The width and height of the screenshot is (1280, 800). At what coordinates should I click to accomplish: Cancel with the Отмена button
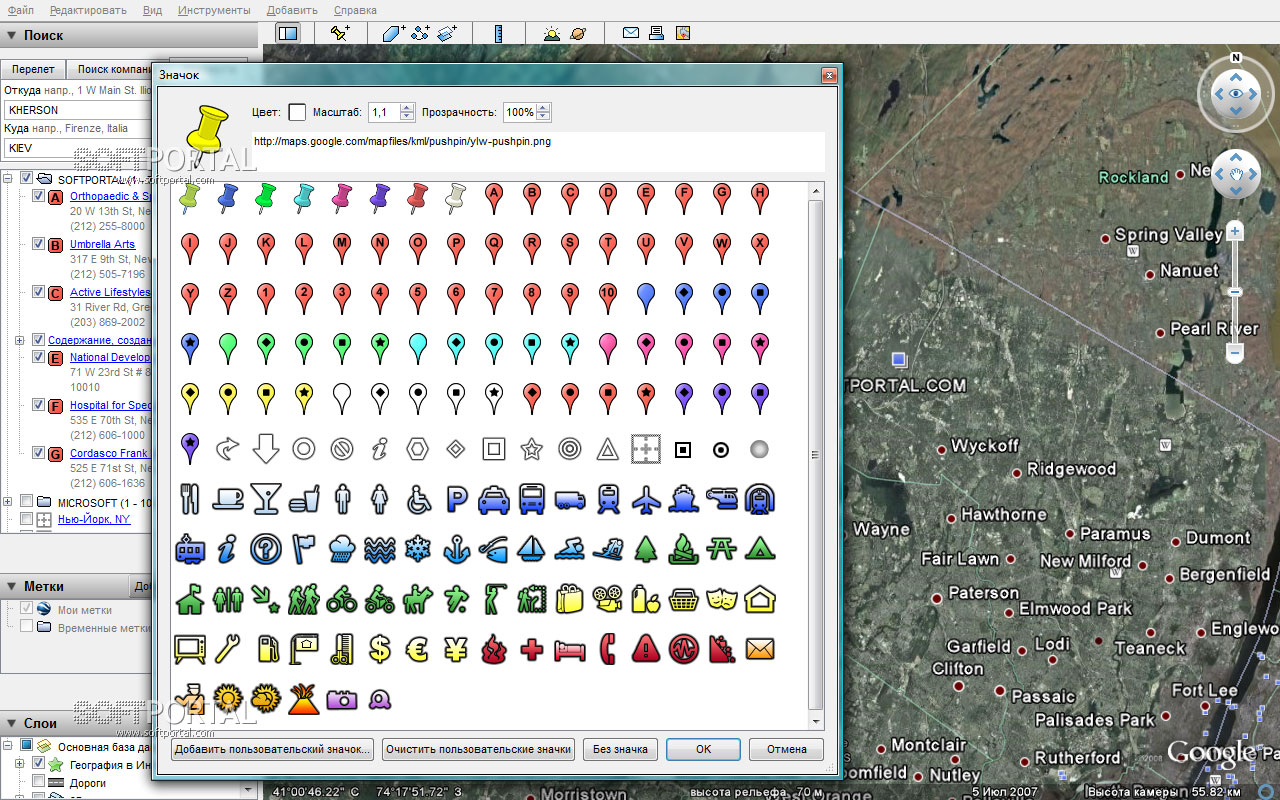click(786, 749)
